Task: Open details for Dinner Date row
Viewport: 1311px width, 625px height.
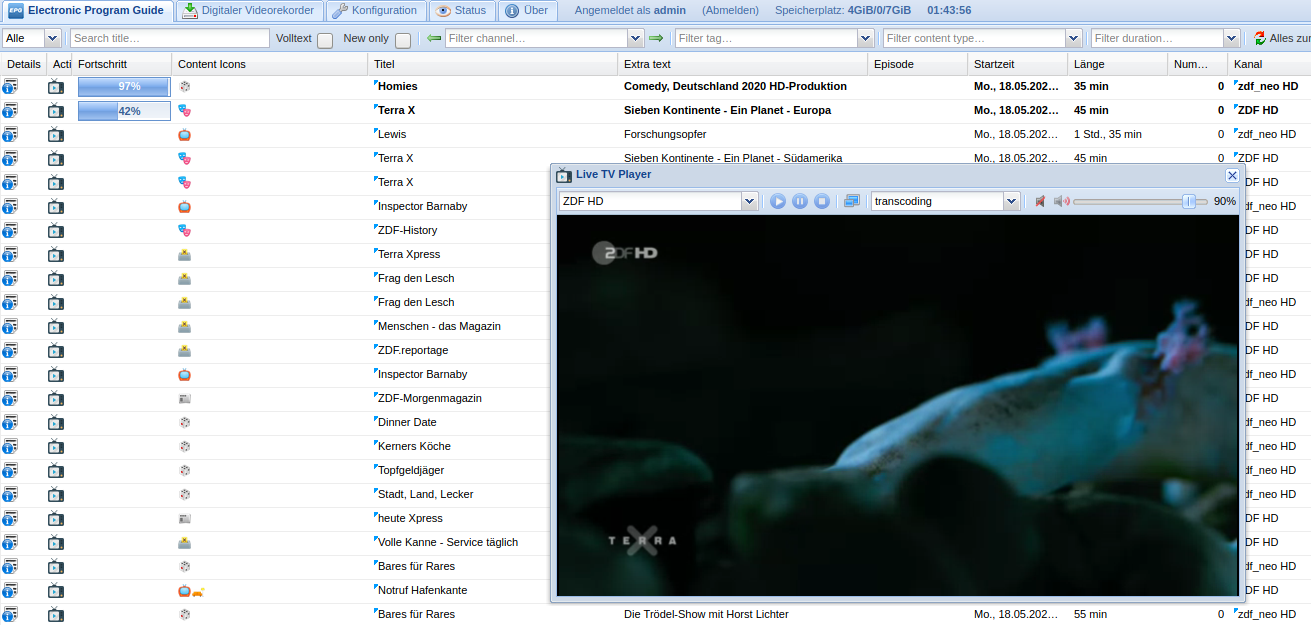Action: (10, 422)
